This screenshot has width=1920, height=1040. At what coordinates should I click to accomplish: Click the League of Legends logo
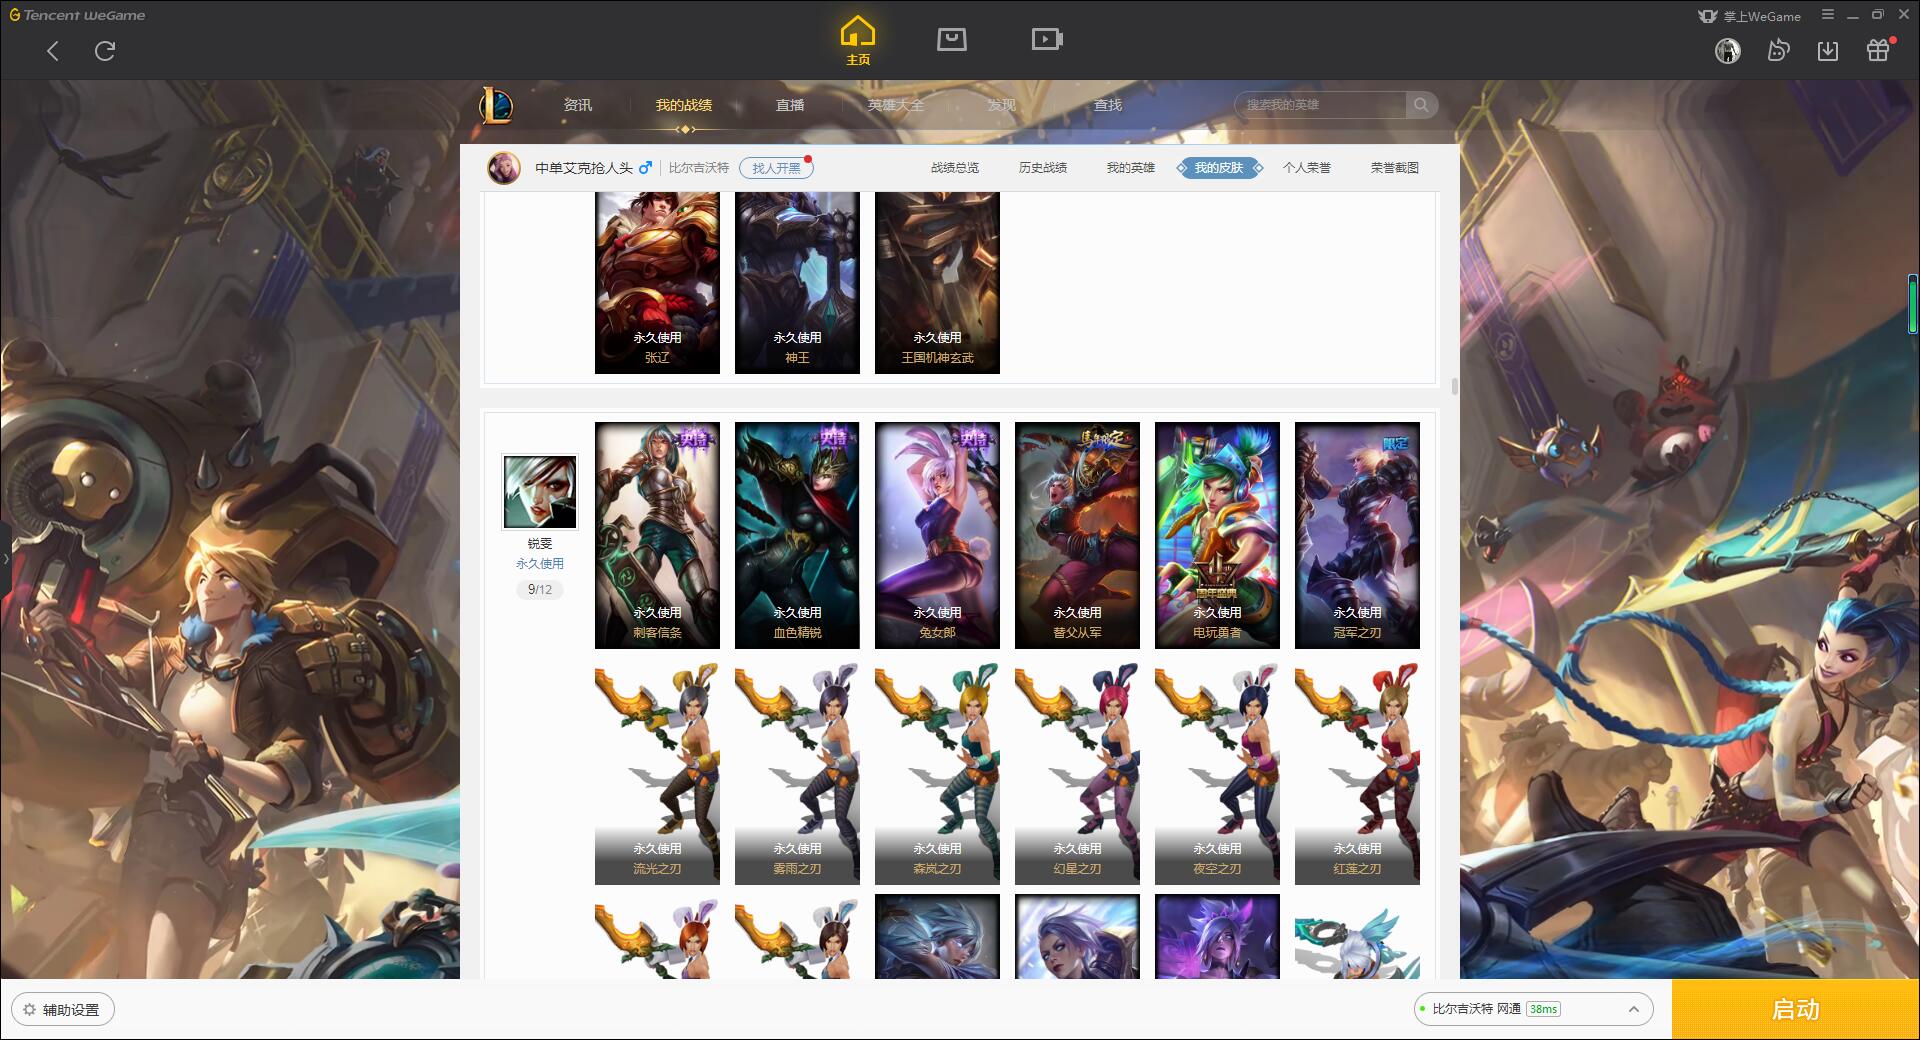point(496,105)
